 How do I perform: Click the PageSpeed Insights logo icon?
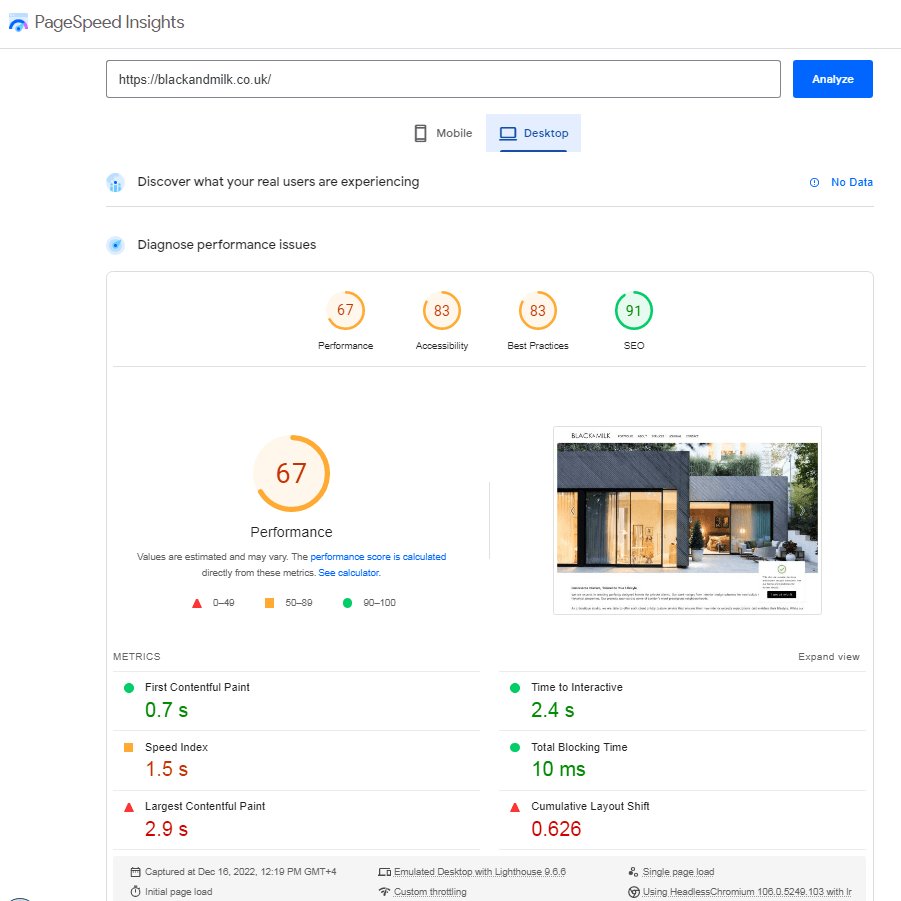(x=18, y=22)
